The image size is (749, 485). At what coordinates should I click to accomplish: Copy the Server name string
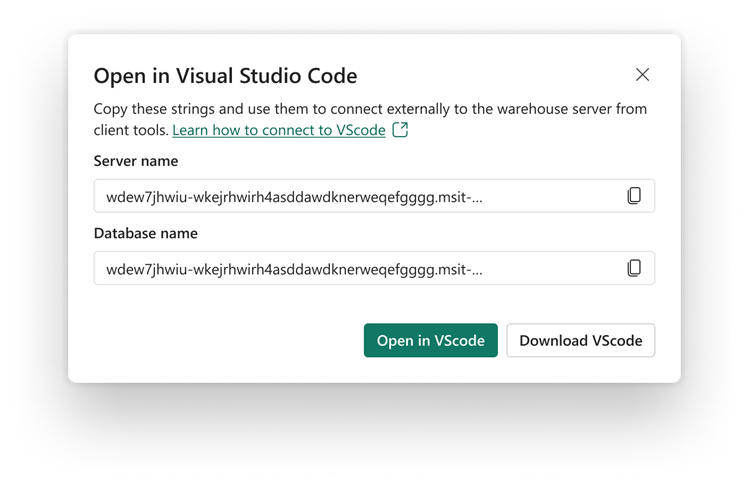634,195
